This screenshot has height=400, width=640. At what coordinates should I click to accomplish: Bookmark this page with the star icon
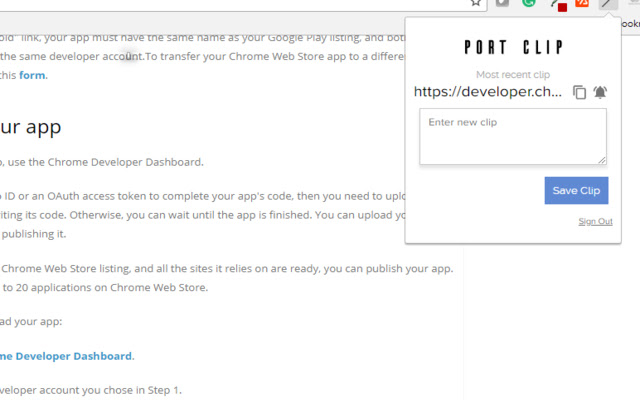[x=476, y=3]
